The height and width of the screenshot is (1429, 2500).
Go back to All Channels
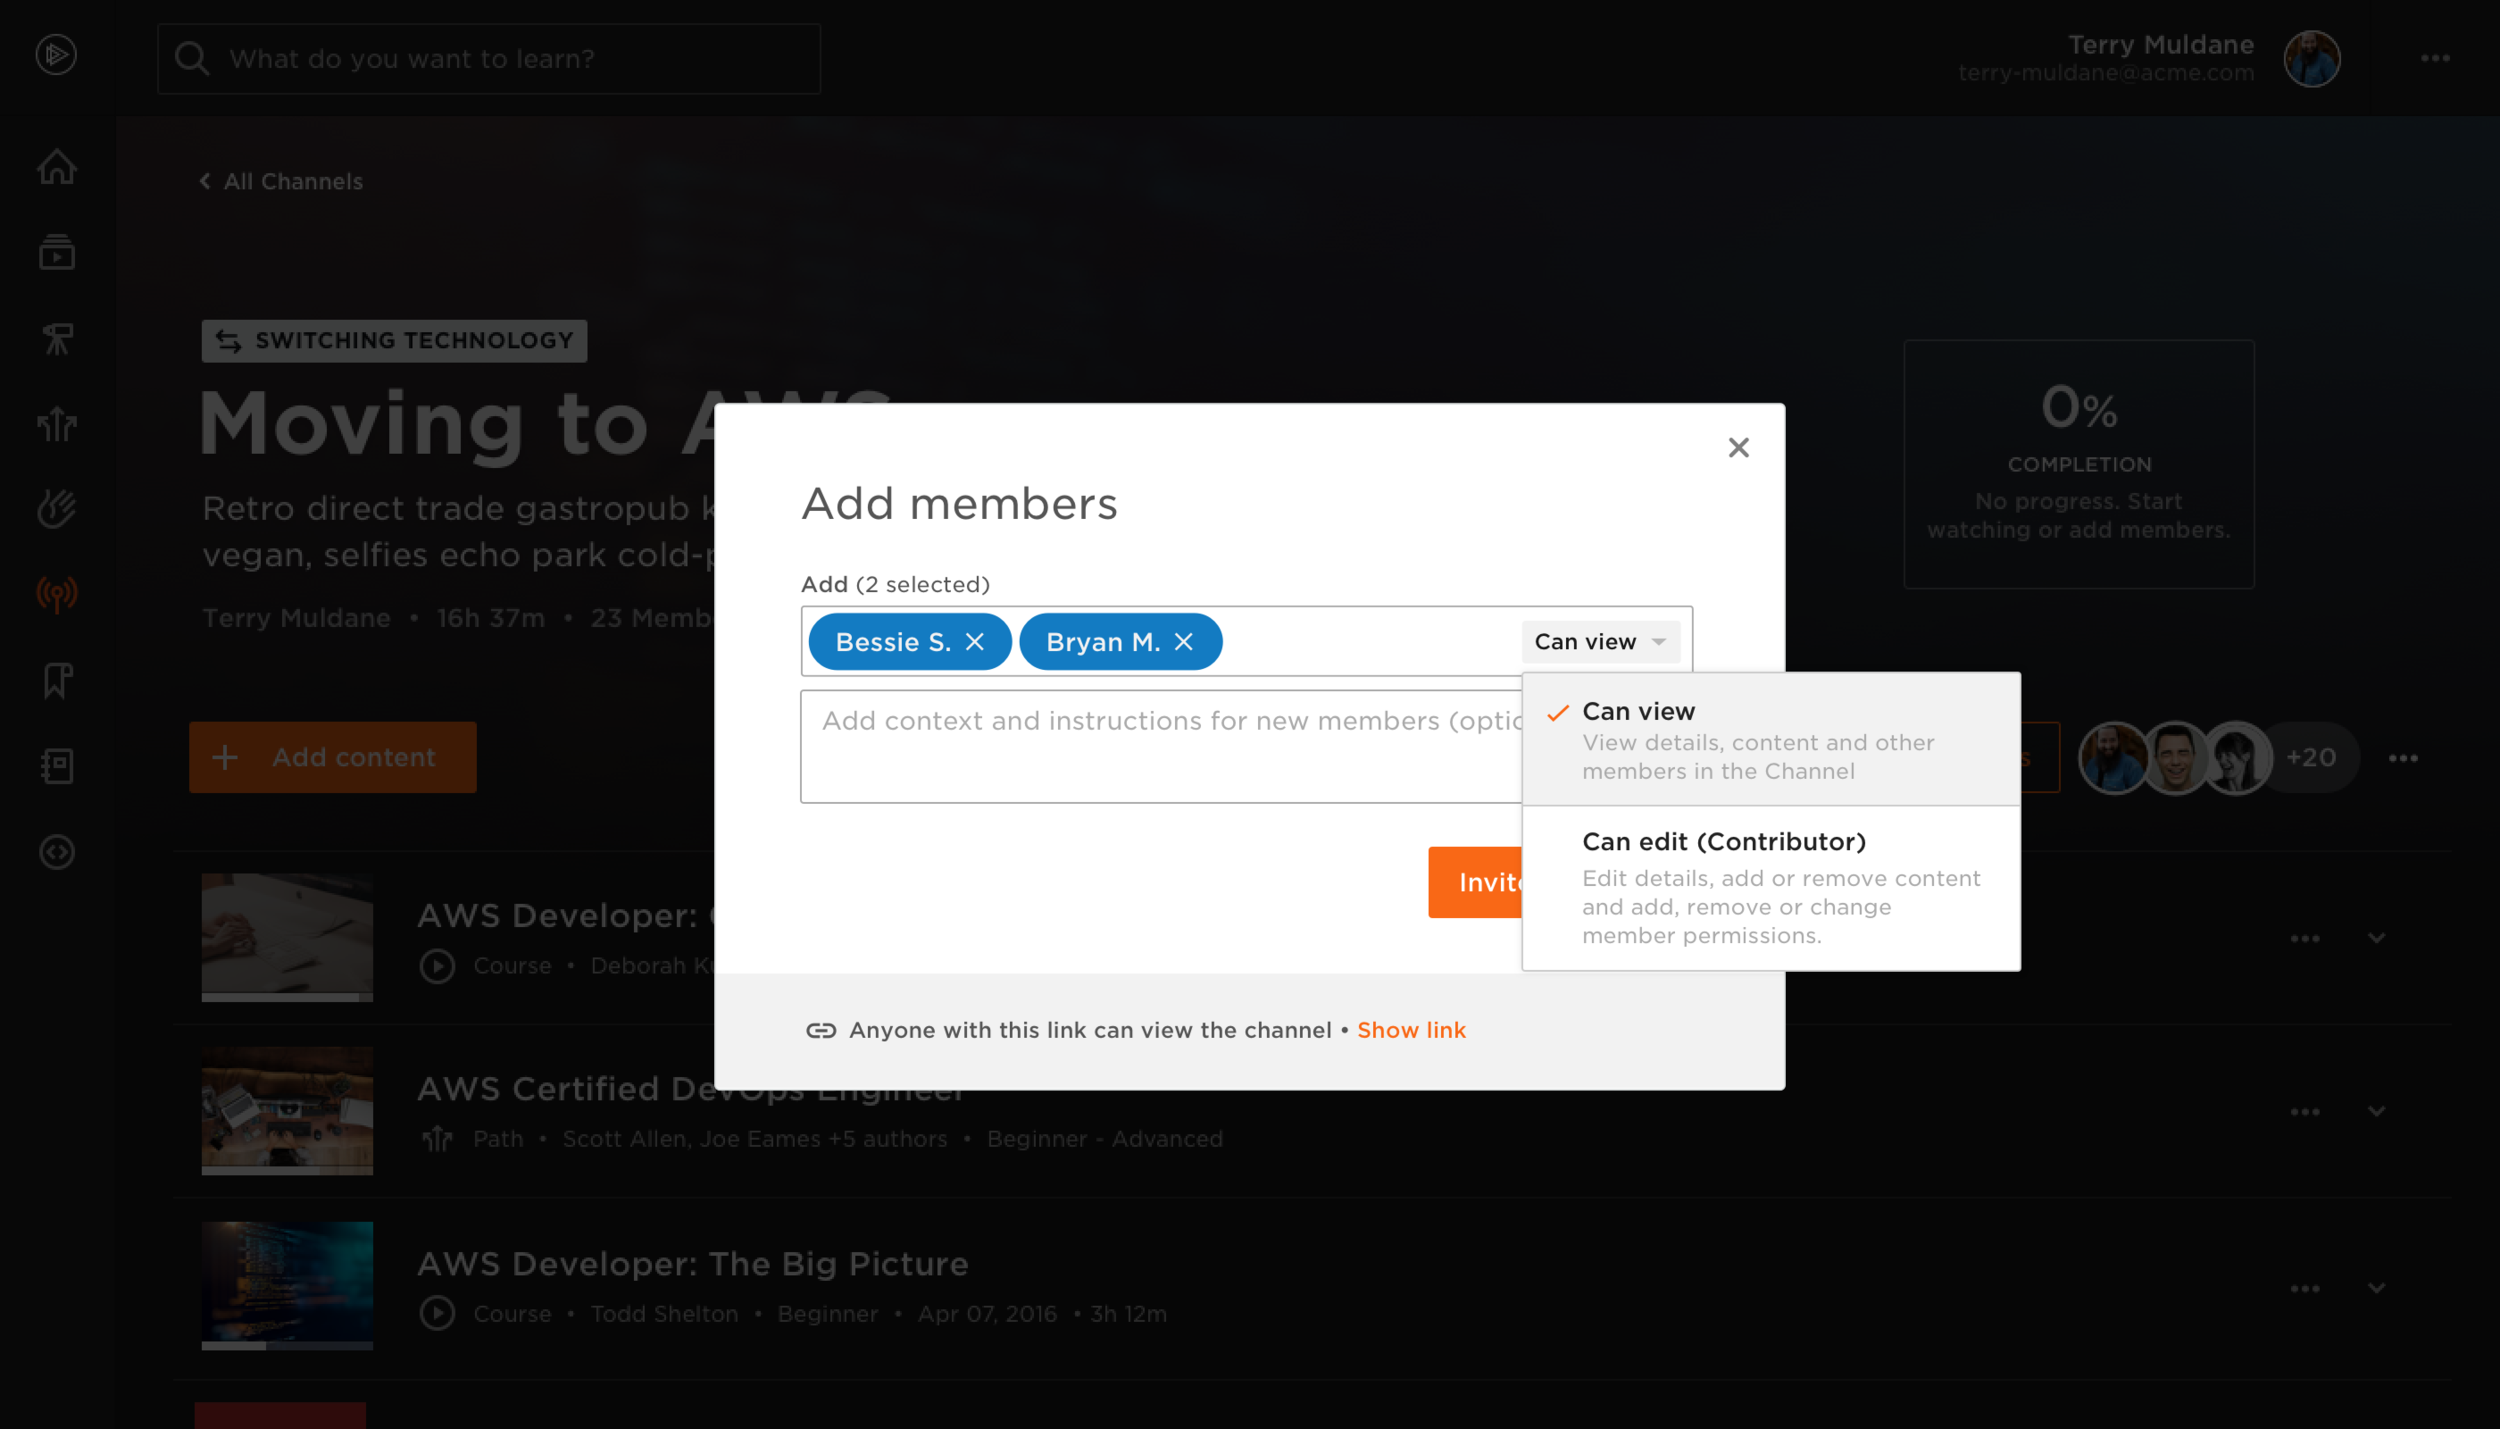(x=281, y=181)
